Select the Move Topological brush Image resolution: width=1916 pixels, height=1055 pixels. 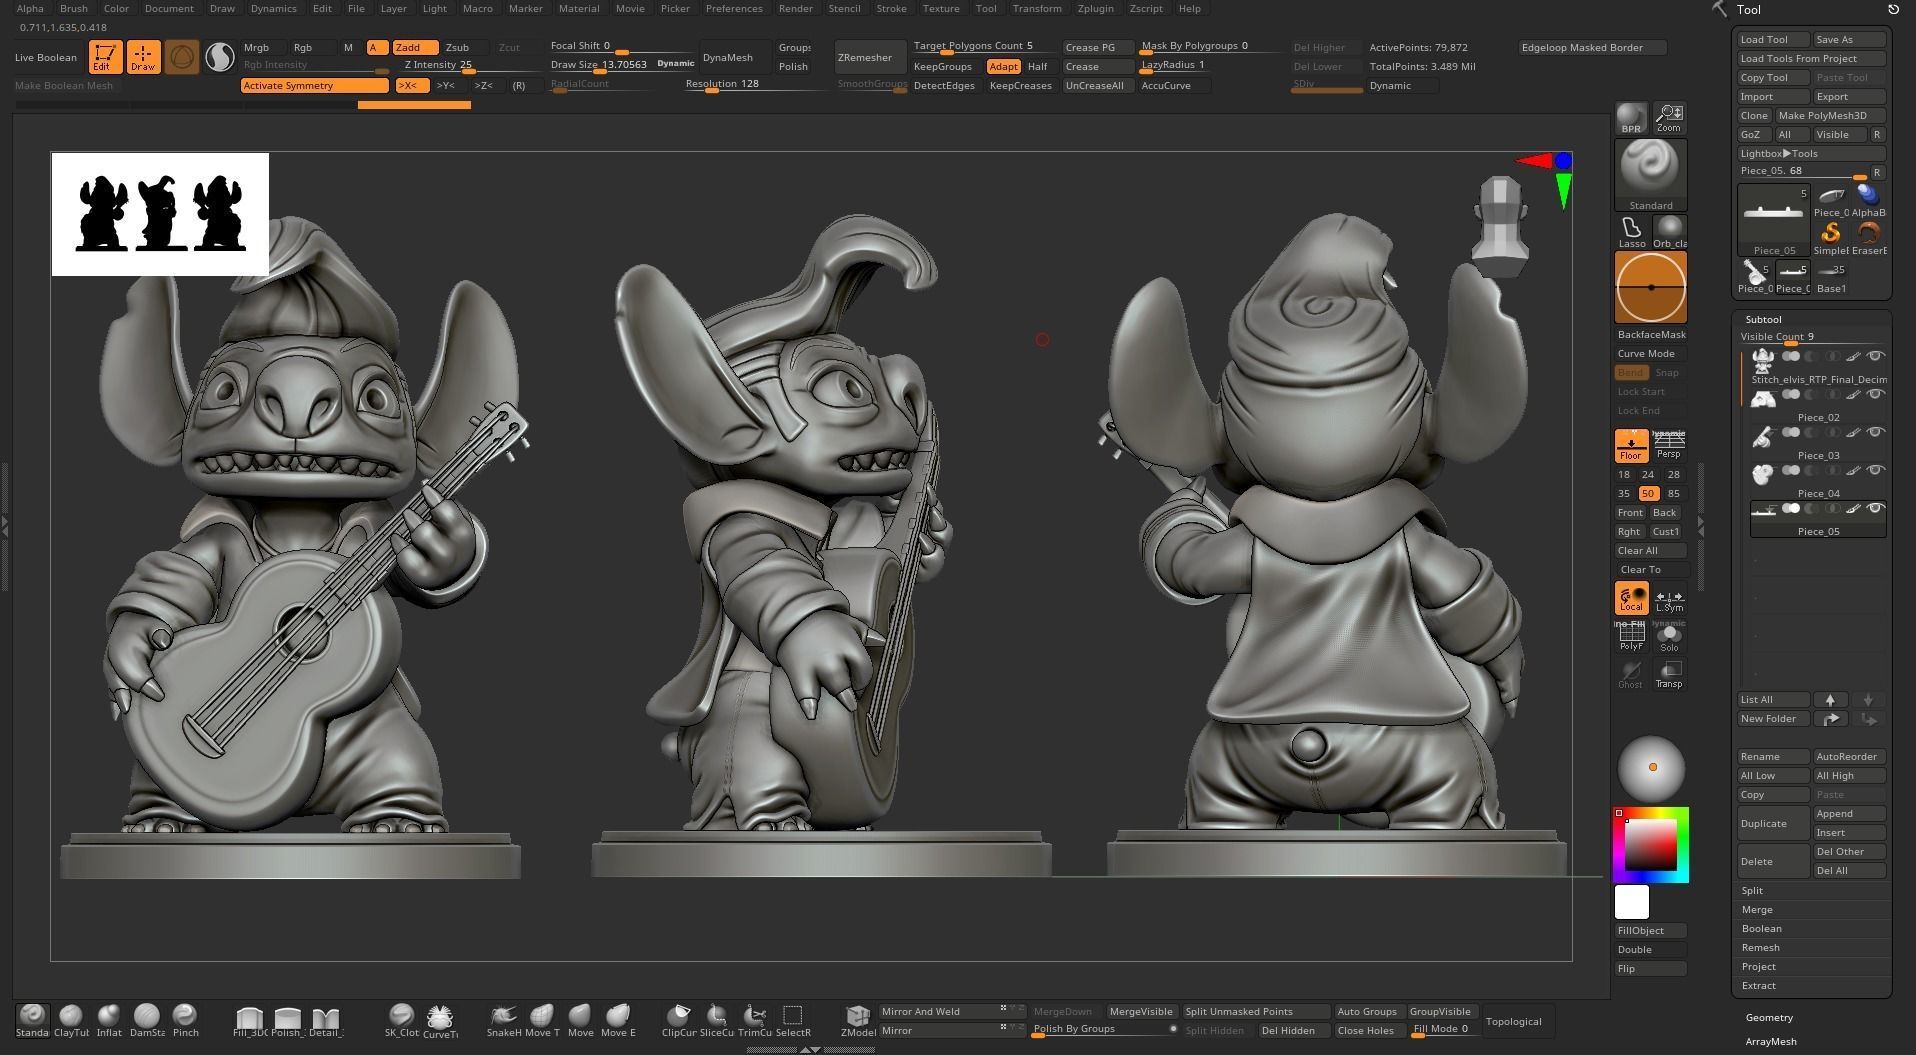pos(542,1020)
